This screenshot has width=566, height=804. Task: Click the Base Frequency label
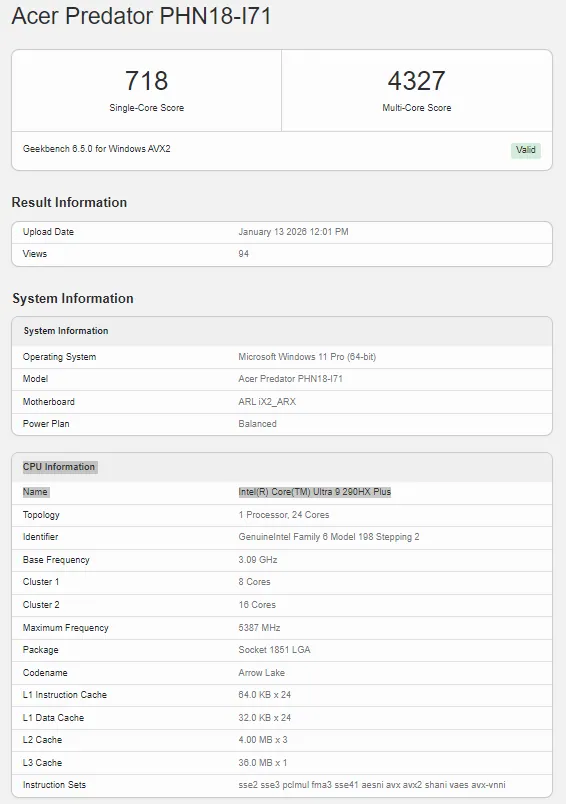56,560
